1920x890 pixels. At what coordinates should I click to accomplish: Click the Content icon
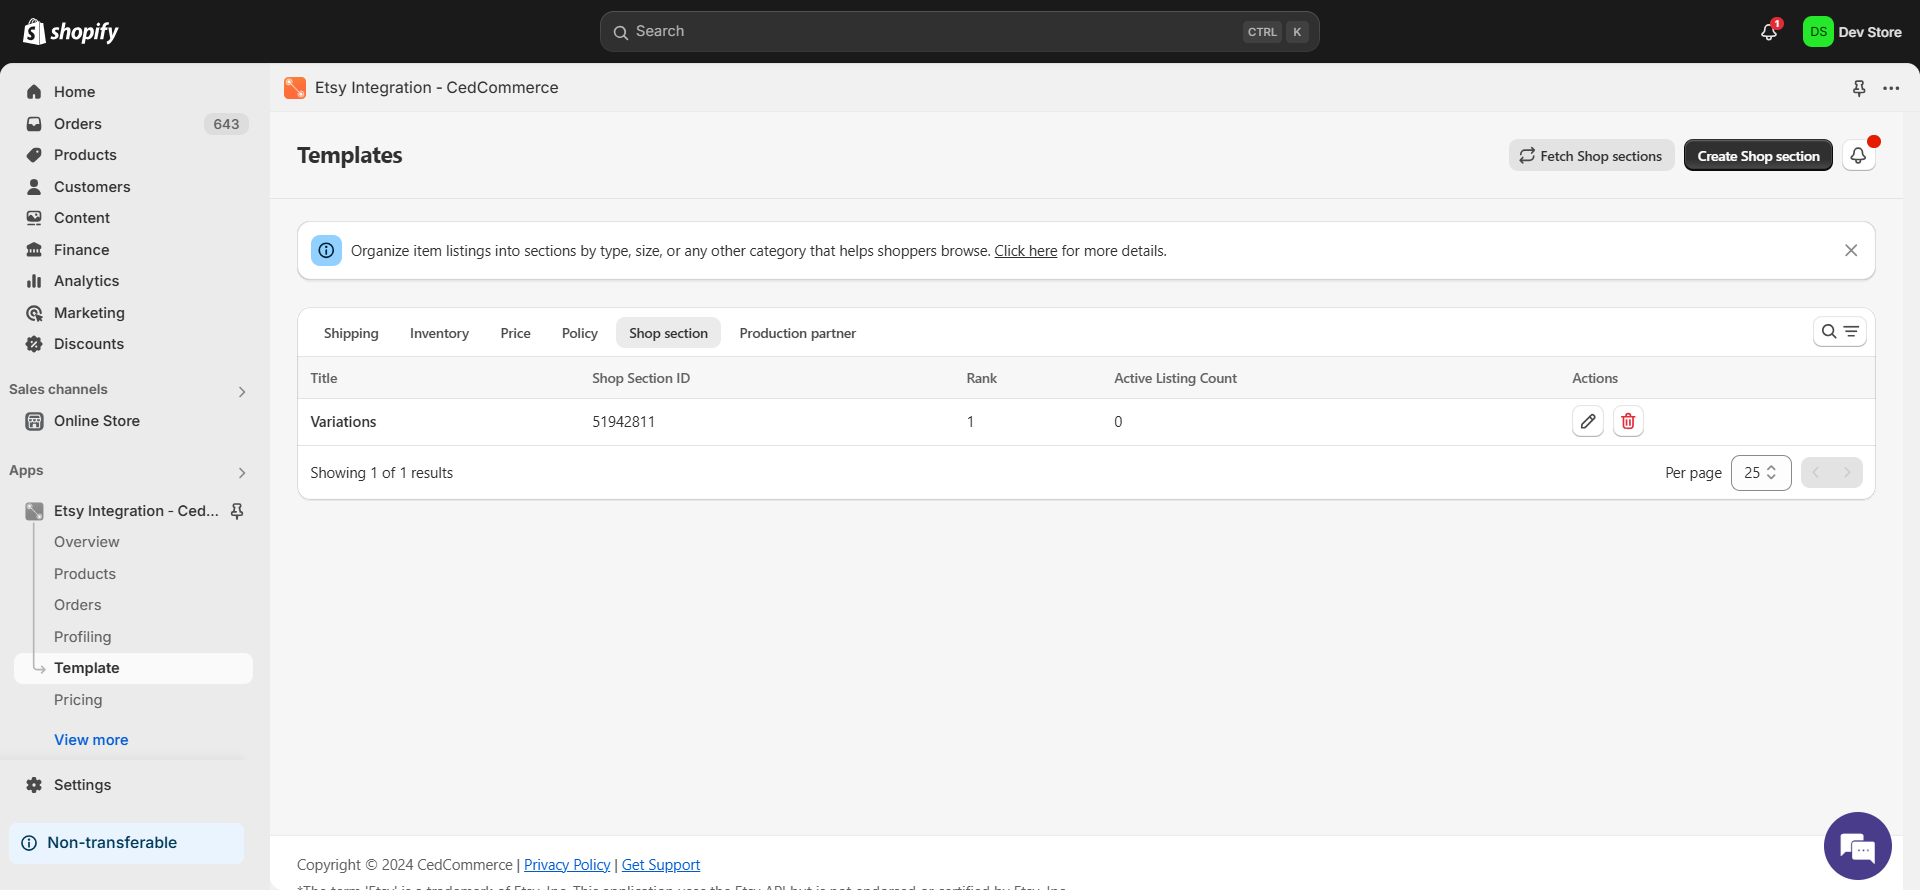tap(34, 218)
